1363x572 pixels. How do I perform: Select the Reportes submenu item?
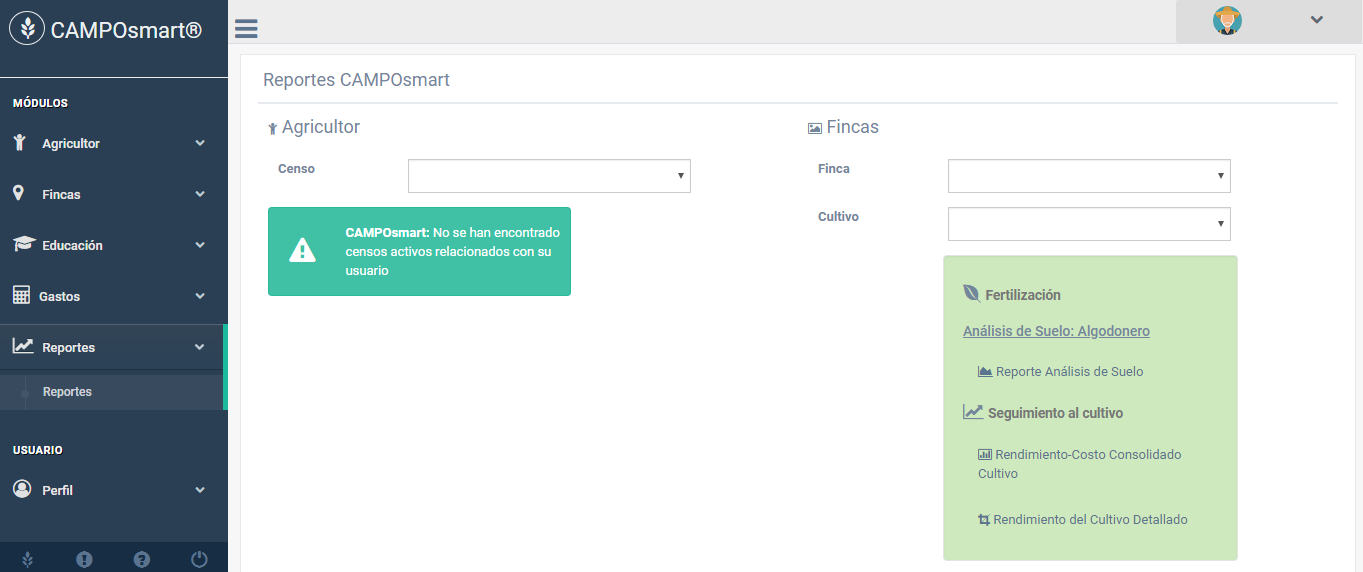[67, 392]
